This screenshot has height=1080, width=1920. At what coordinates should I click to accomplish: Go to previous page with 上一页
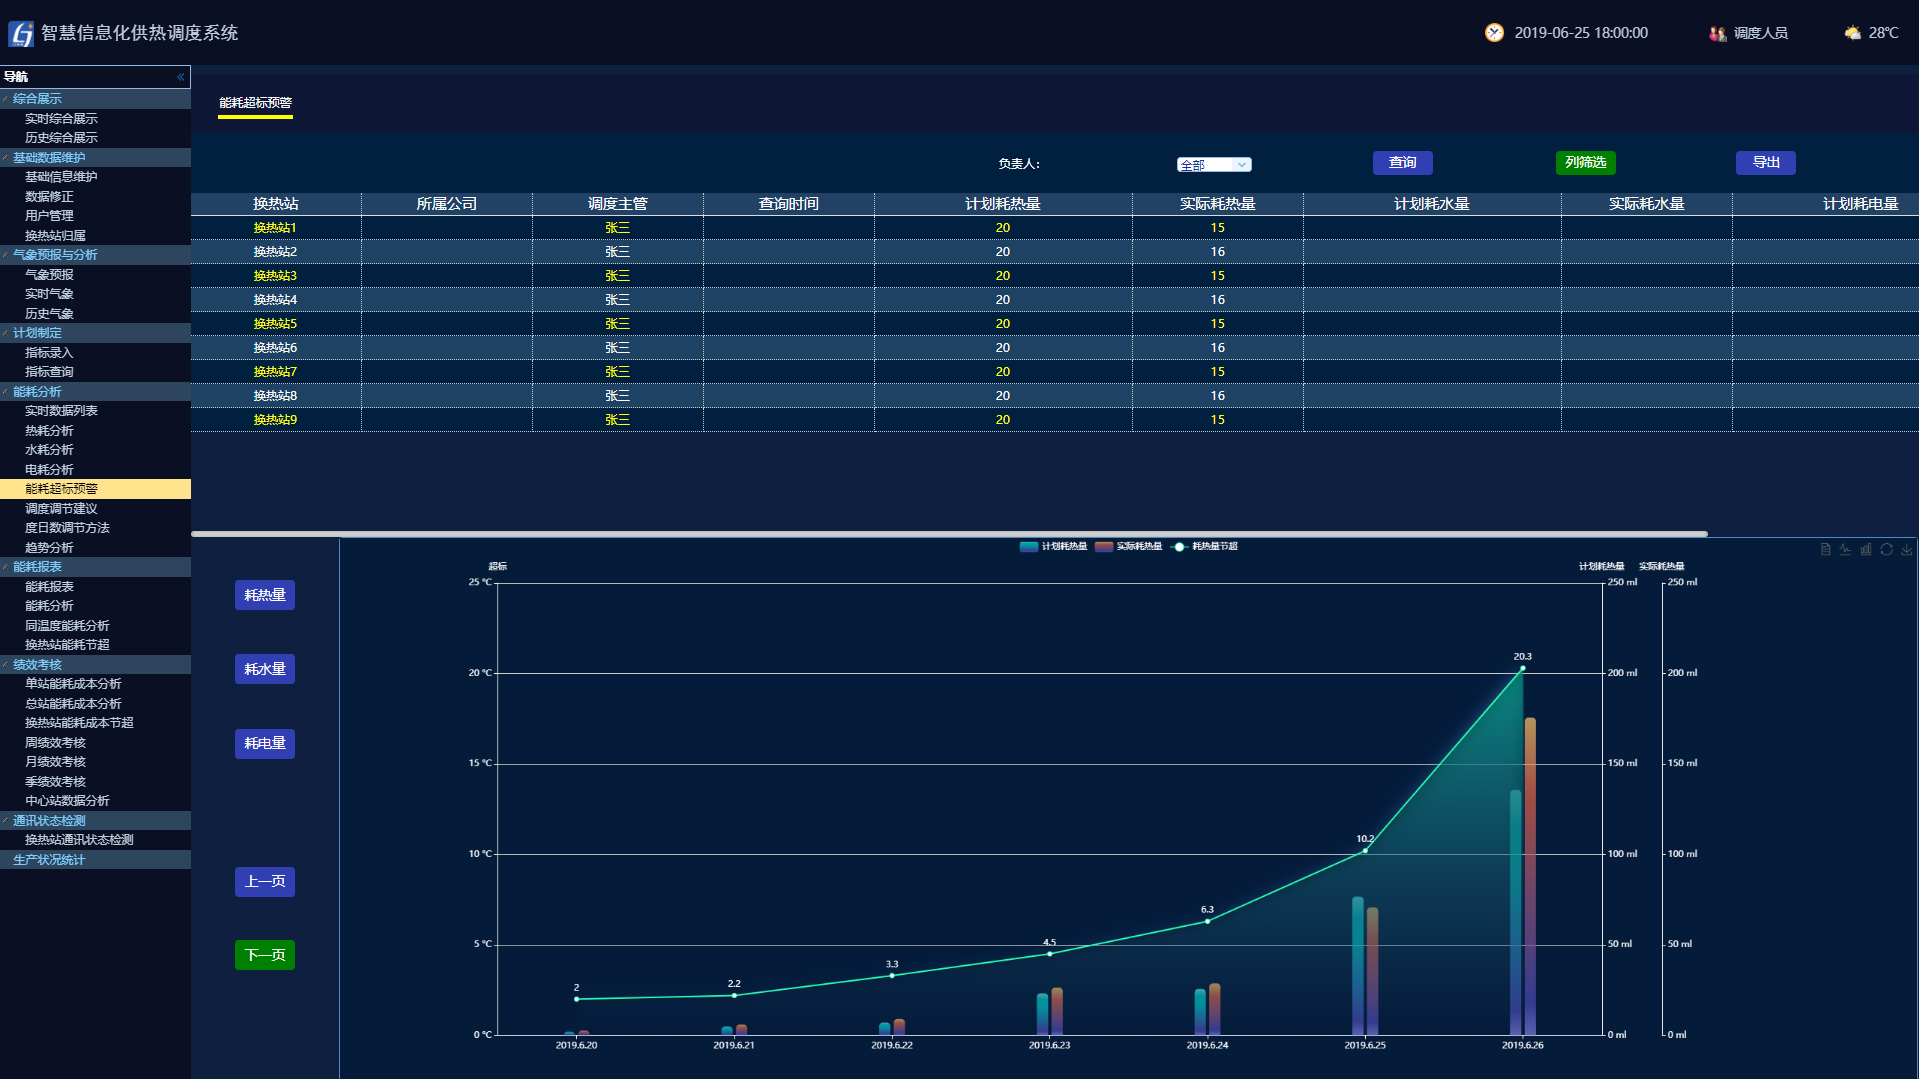pyautogui.click(x=265, y=882)
